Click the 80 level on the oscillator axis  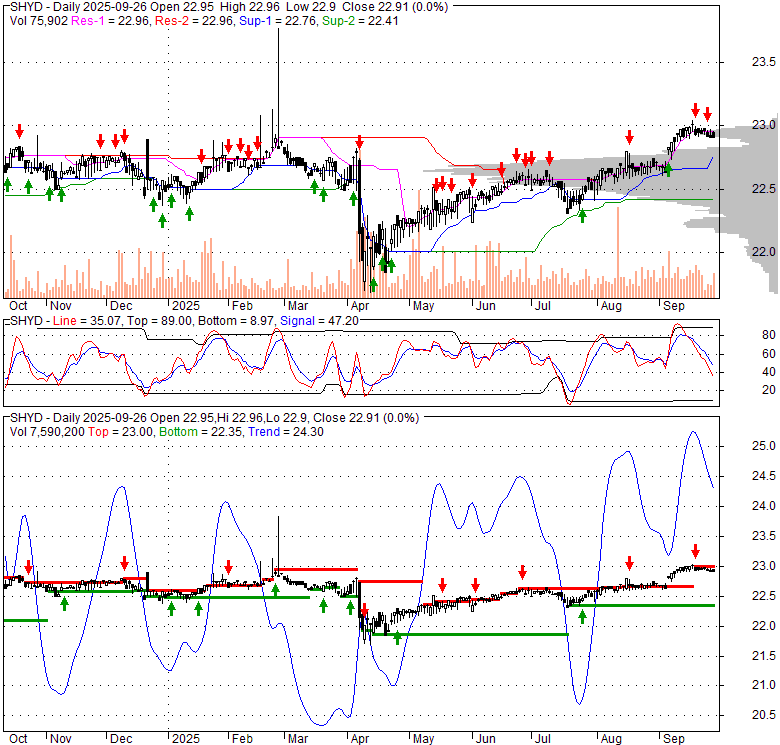[769, 335]
